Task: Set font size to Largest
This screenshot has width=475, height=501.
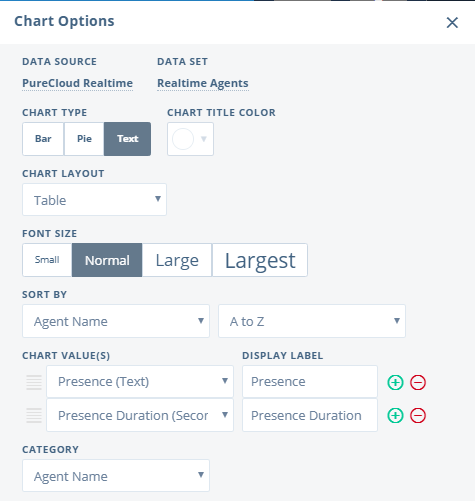Action: click(x=260, y=260)
